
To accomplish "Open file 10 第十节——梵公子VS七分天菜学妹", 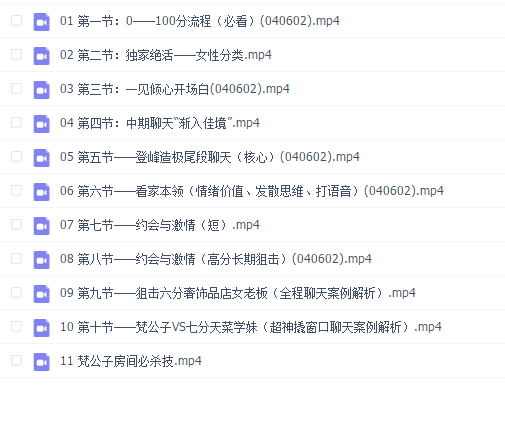I will pyautogui.click(x=251, y=327).
